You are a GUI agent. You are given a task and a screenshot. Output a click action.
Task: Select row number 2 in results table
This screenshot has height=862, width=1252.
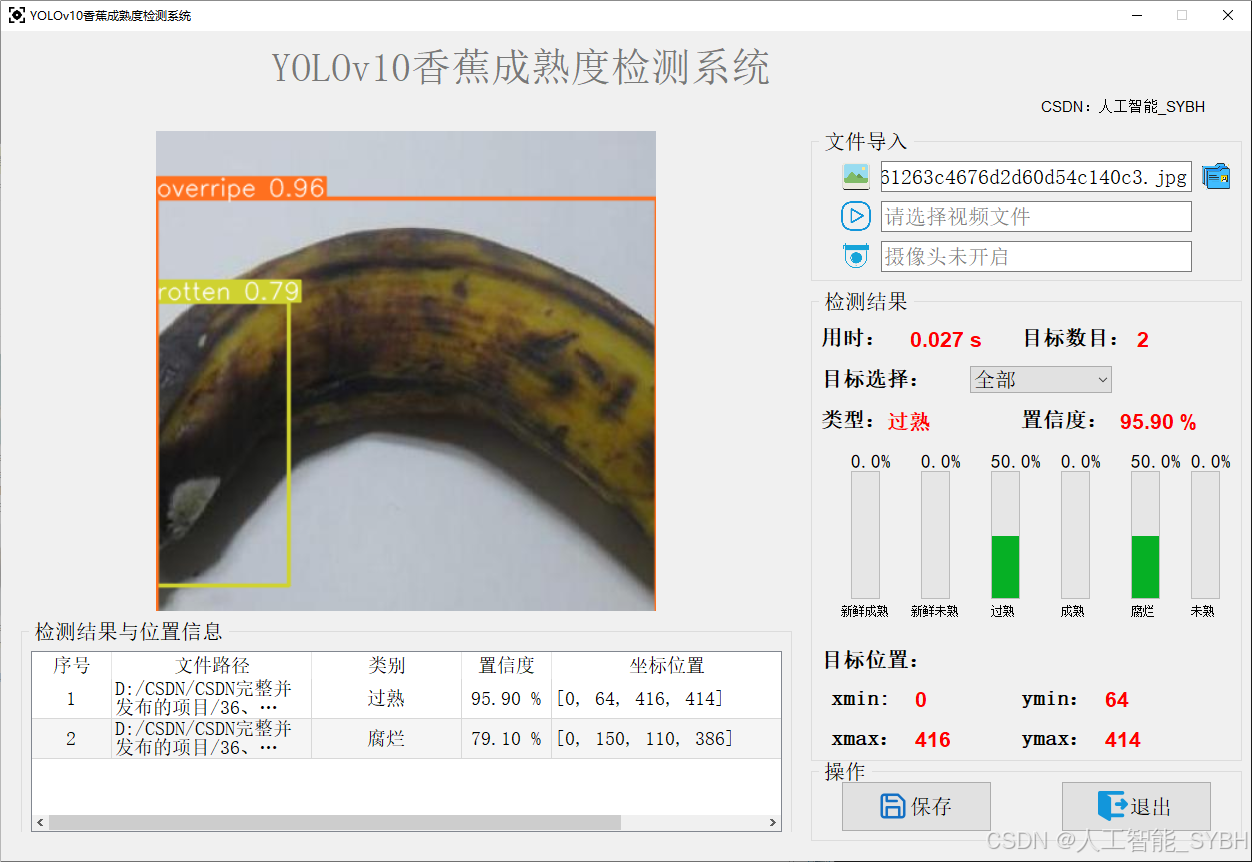point(72,738)
